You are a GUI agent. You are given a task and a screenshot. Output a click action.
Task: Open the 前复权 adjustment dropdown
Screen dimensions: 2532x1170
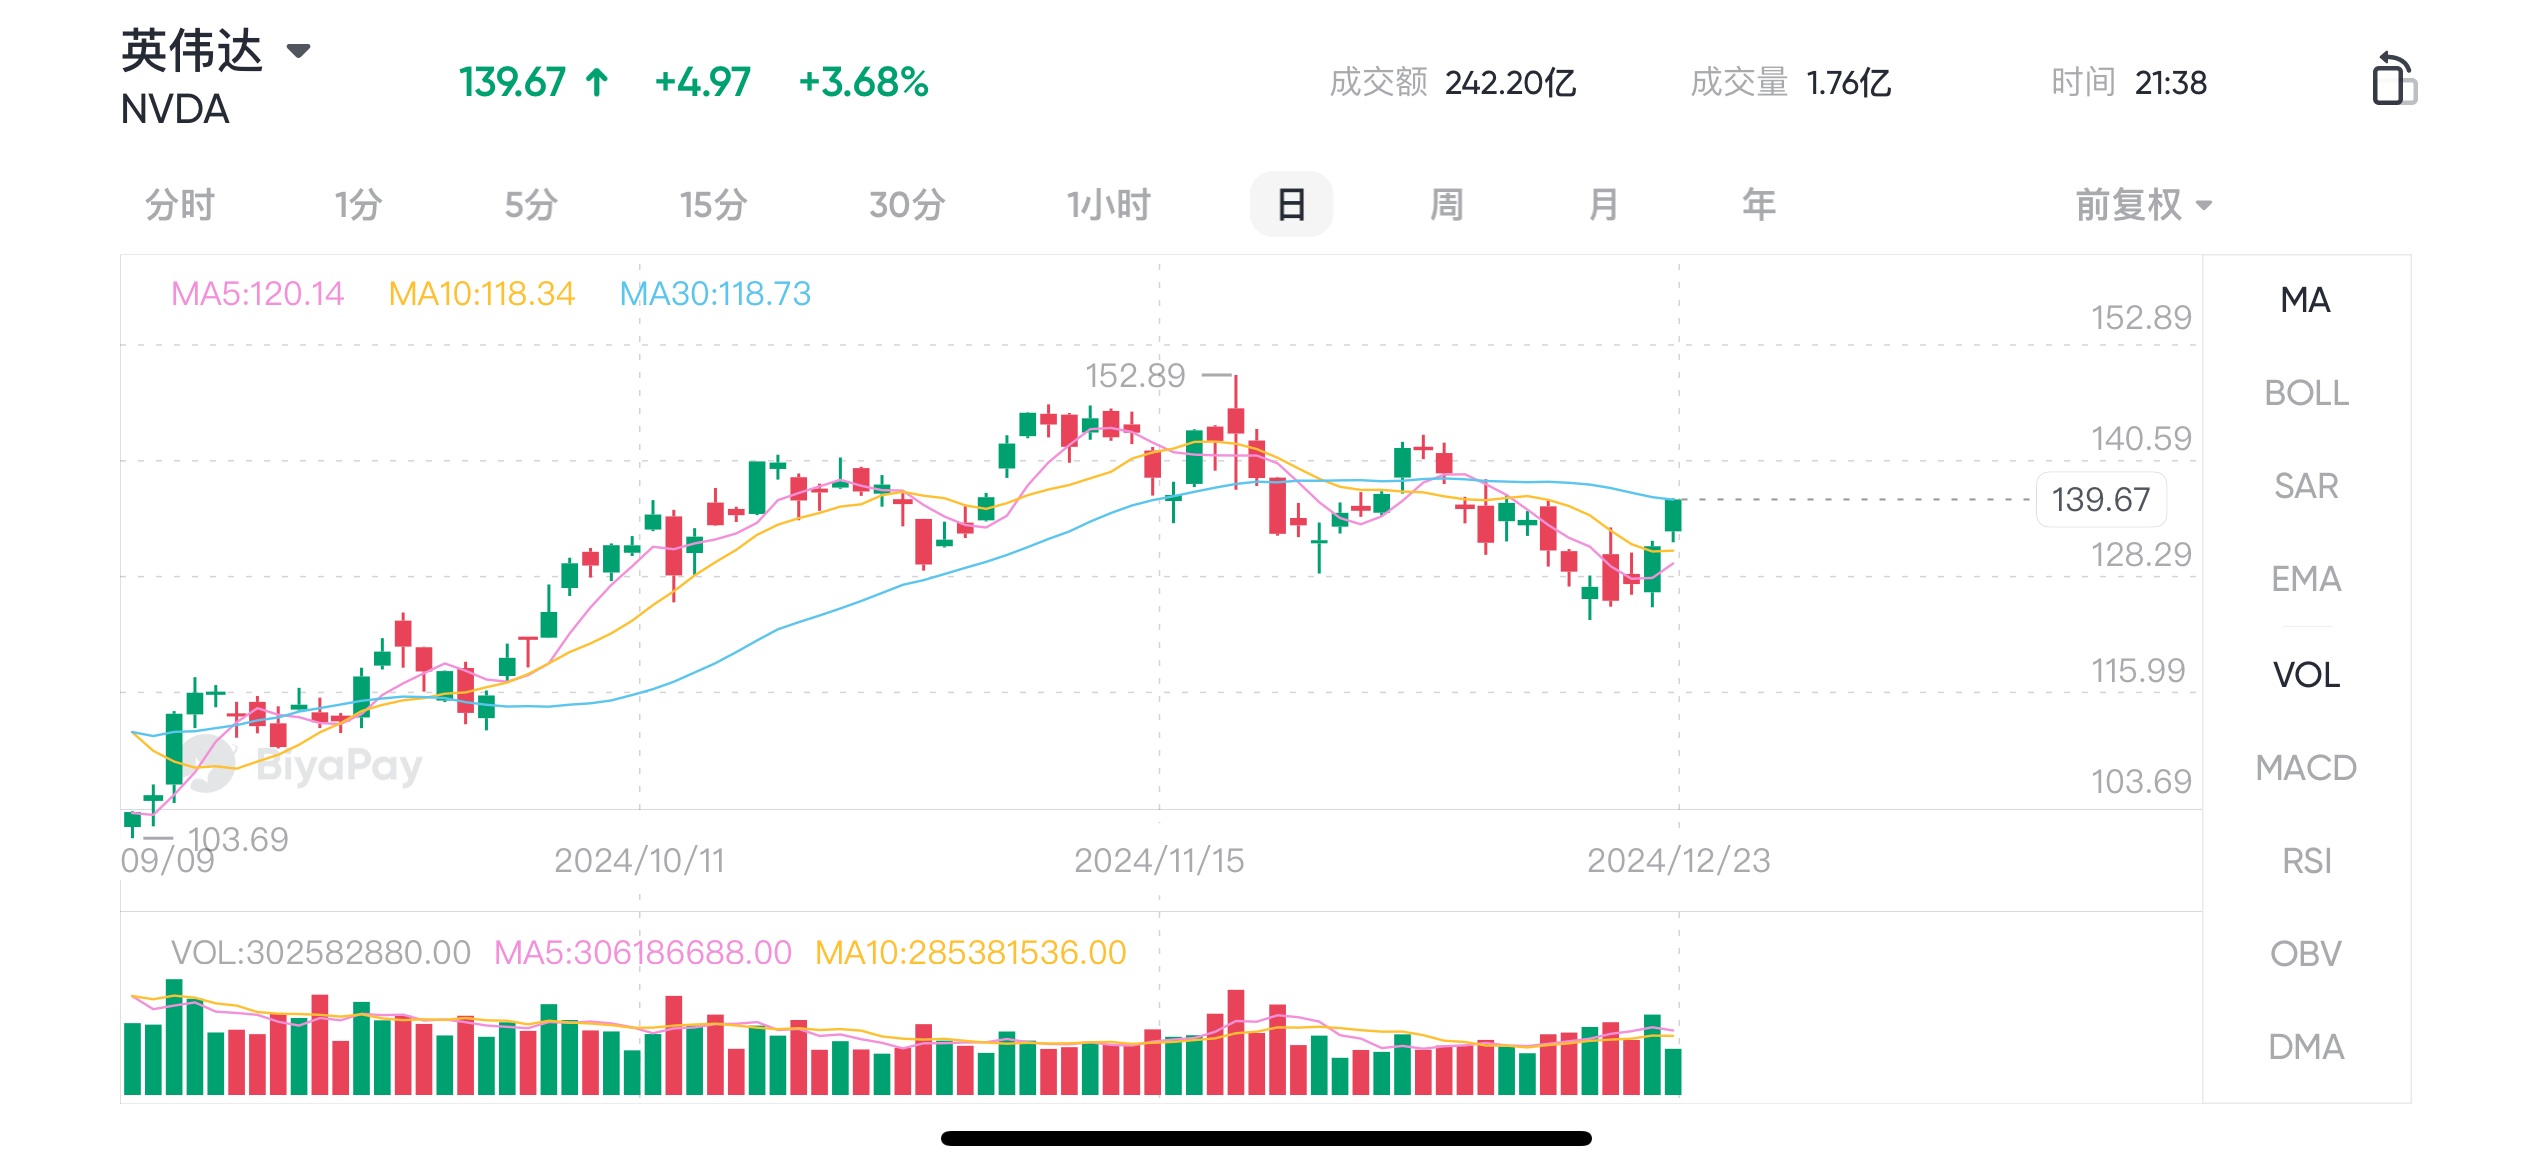pos(2143,205)
